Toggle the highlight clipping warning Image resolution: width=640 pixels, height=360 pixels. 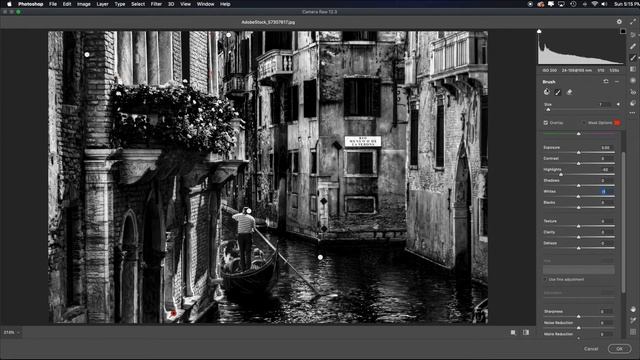tap(623, 31)
